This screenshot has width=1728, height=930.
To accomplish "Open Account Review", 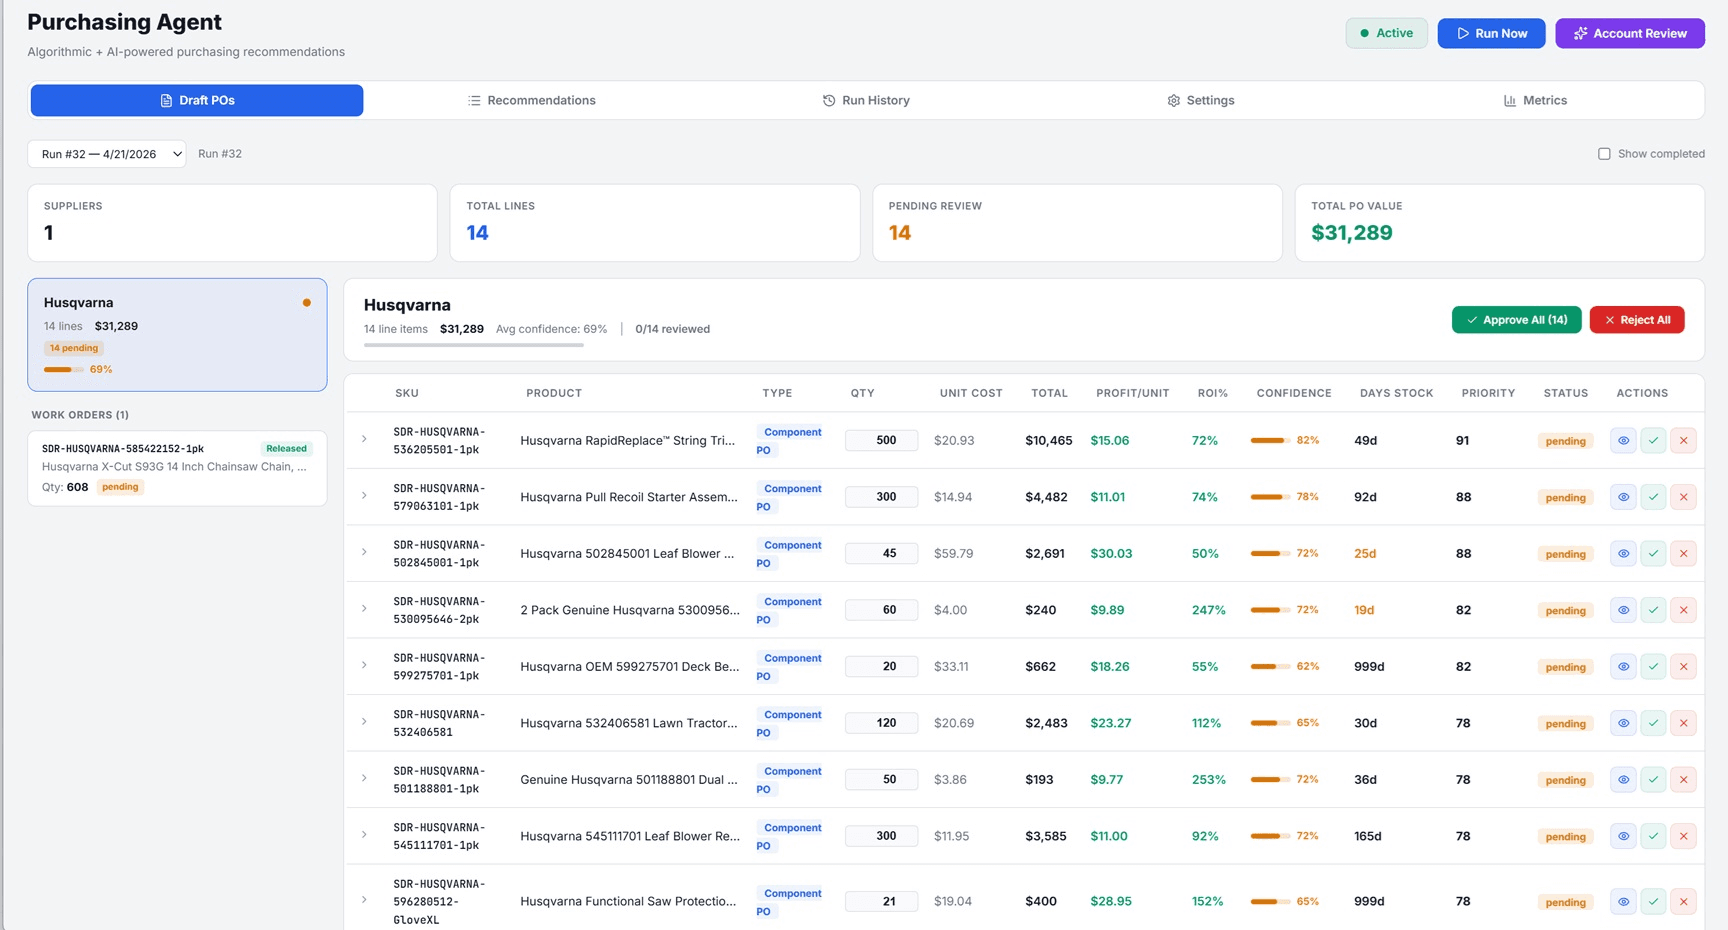I will tap(1630, 33).
